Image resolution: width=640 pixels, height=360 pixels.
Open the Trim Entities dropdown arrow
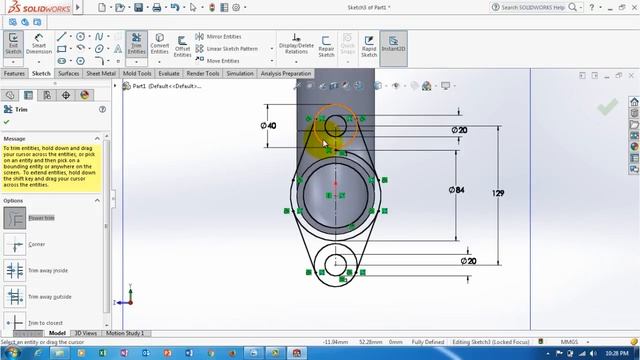coord(136,62)
